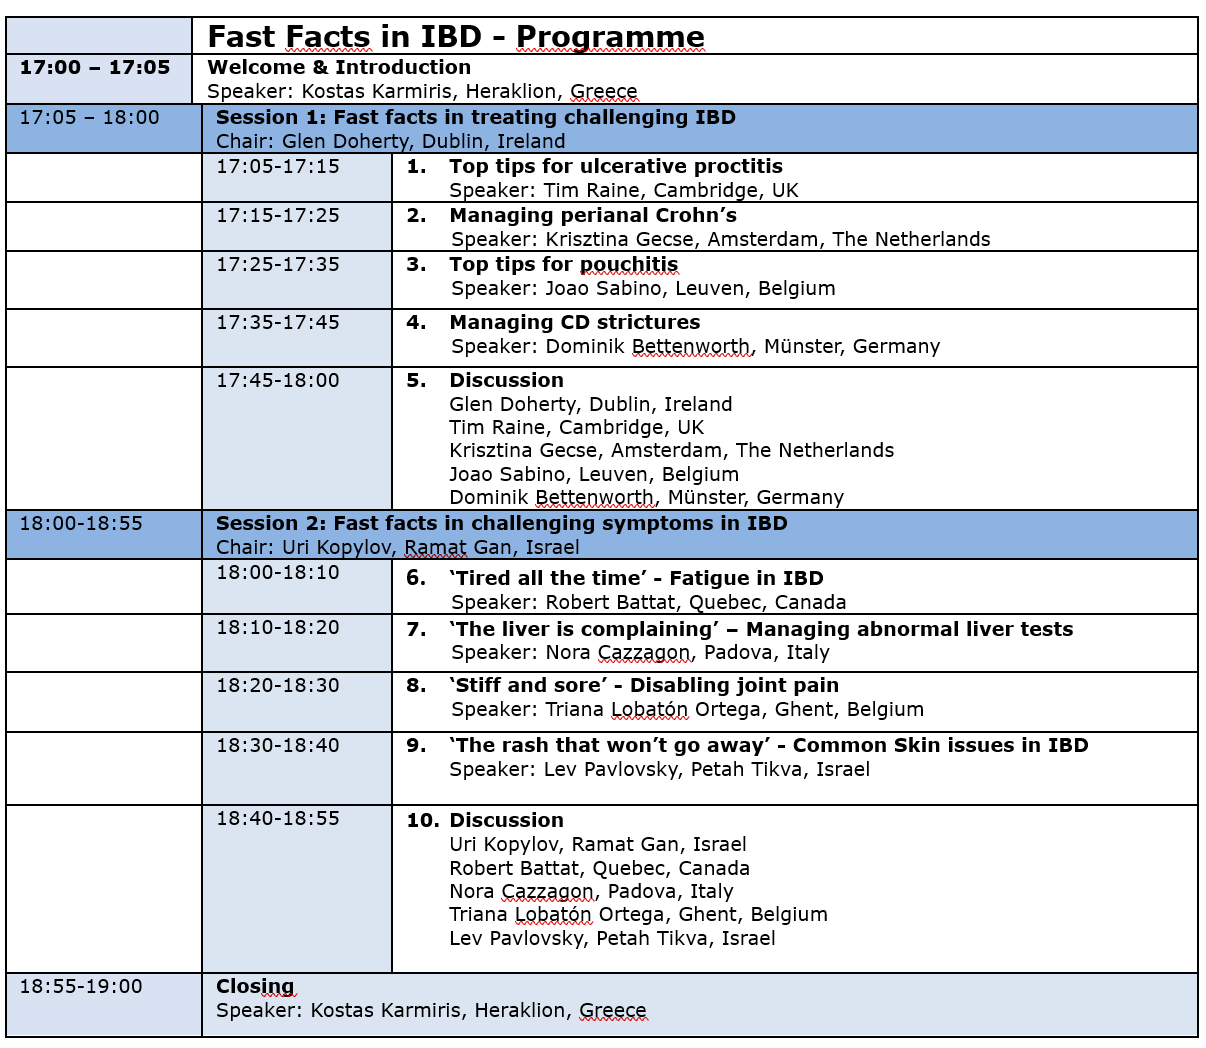Screen dimensions: 1206x1048
Task: Select the 'Managing perianal Crohn's' talk title
Action: coord(592,215)
